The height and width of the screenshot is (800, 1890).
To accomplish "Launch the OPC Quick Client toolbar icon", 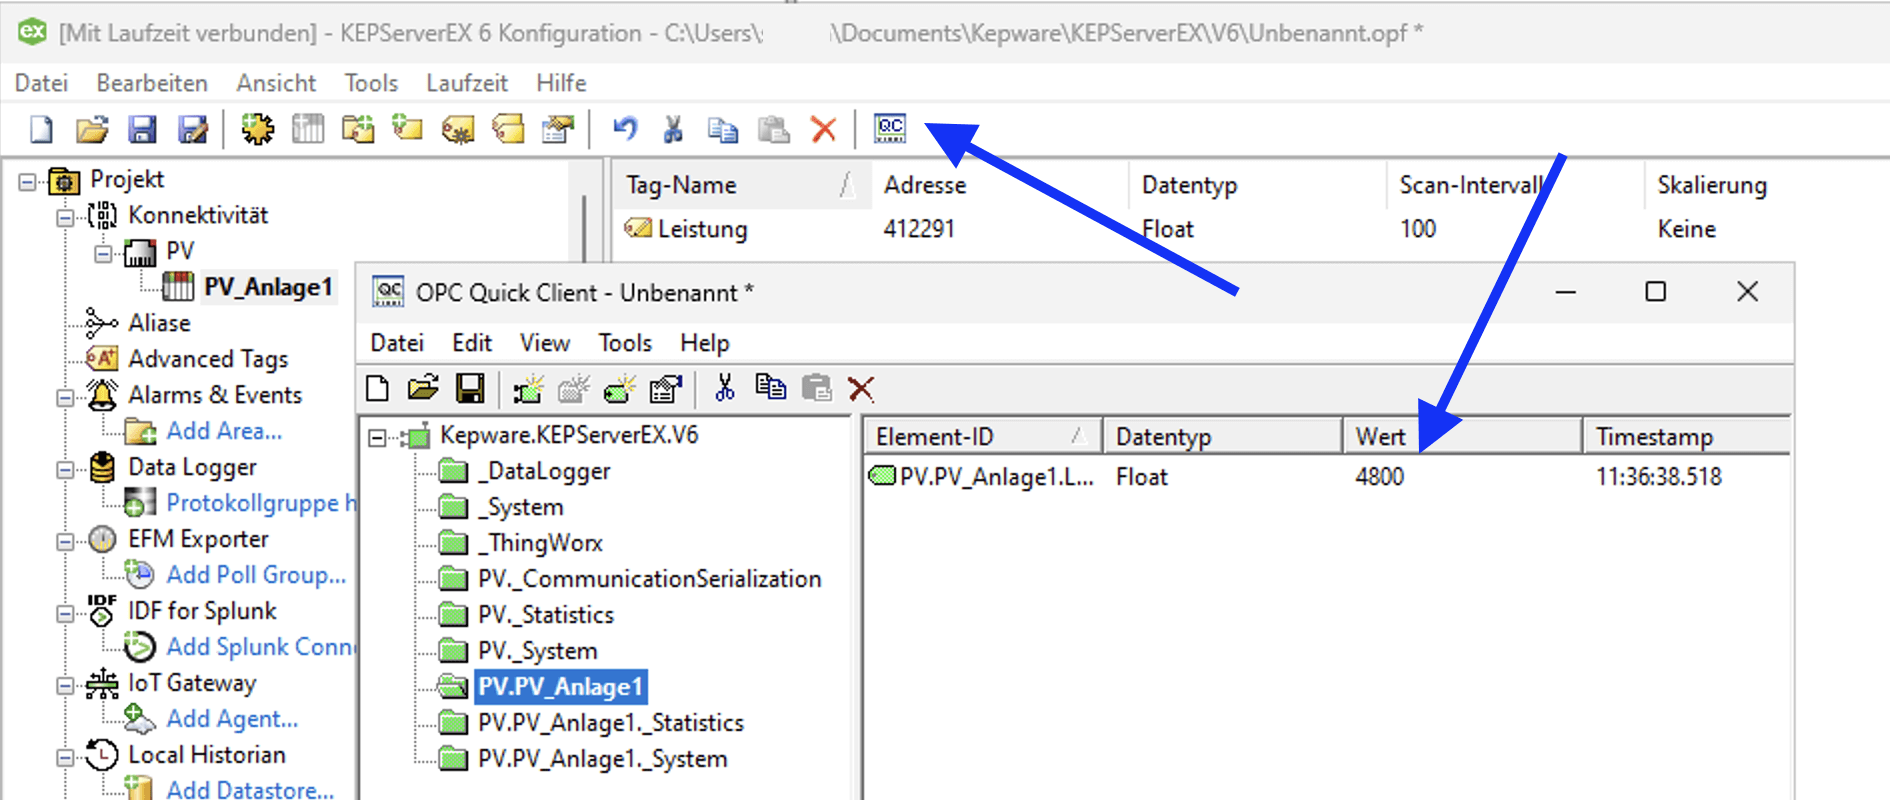I will 890,128.
